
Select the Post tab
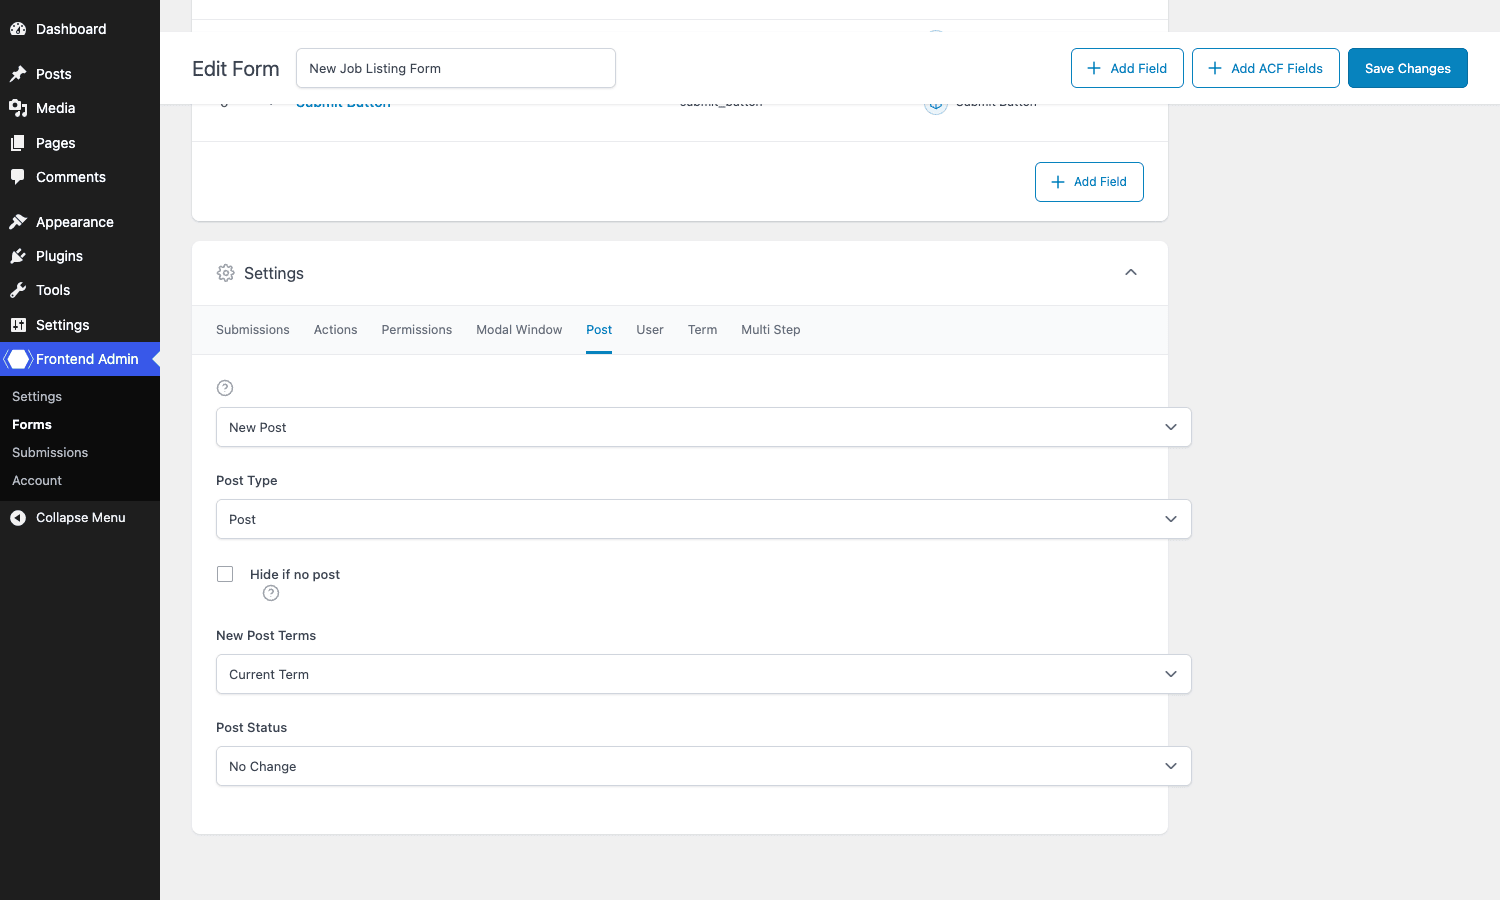pyautogui.click(x=599, y=330)
